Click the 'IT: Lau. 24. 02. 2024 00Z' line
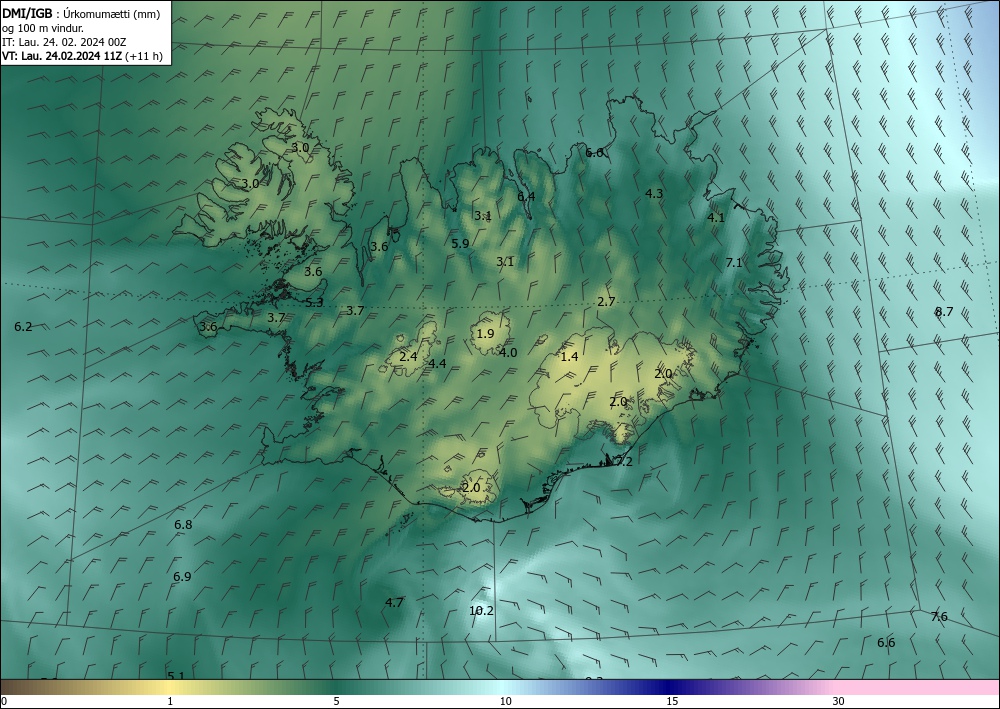 (64, 42)
